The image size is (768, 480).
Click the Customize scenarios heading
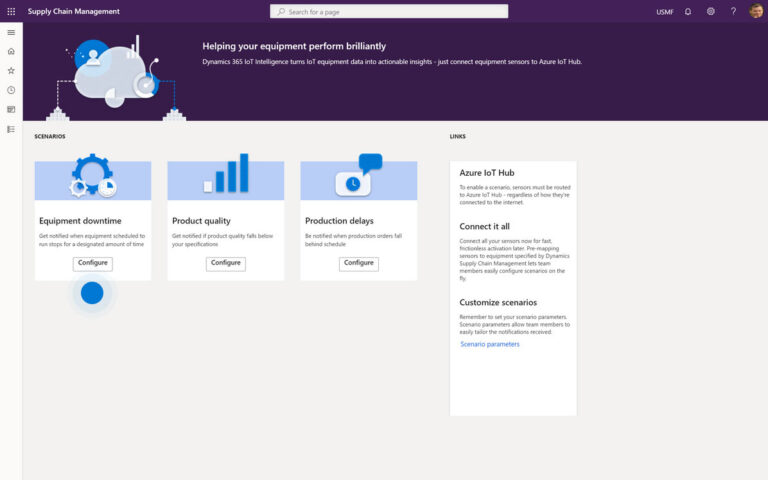point(498,302)
